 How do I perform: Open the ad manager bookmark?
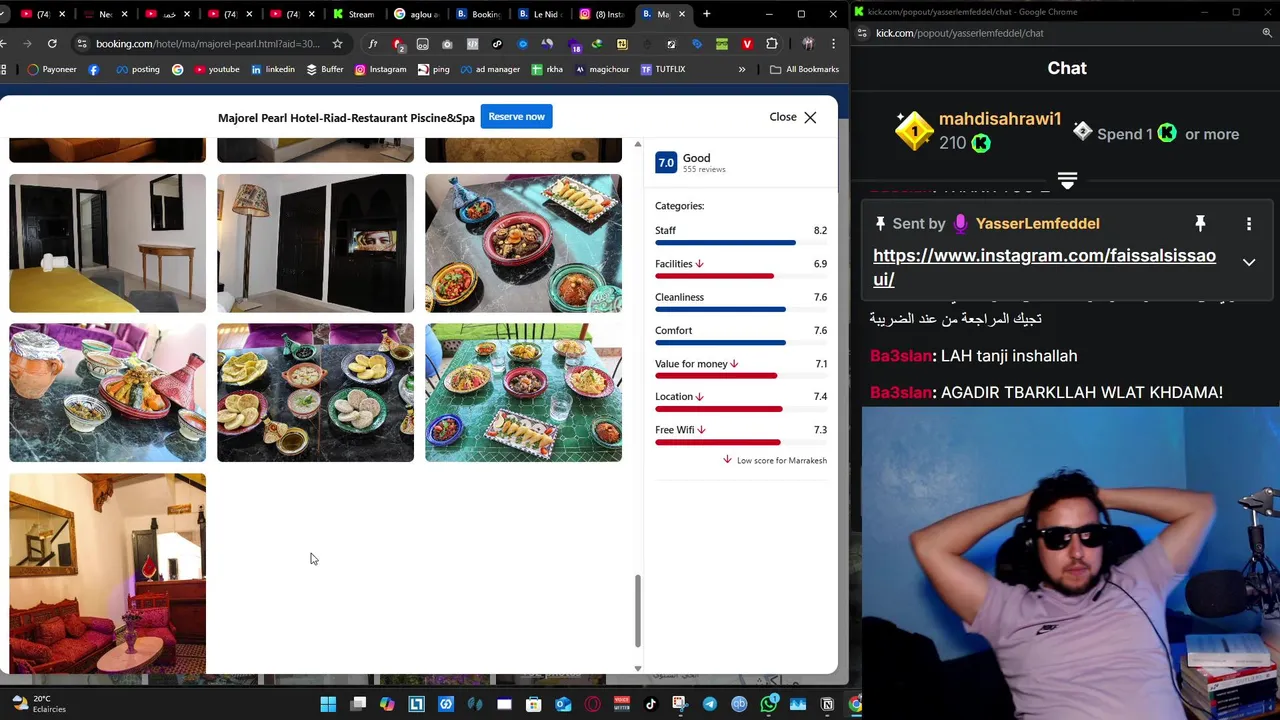point(489,69)
